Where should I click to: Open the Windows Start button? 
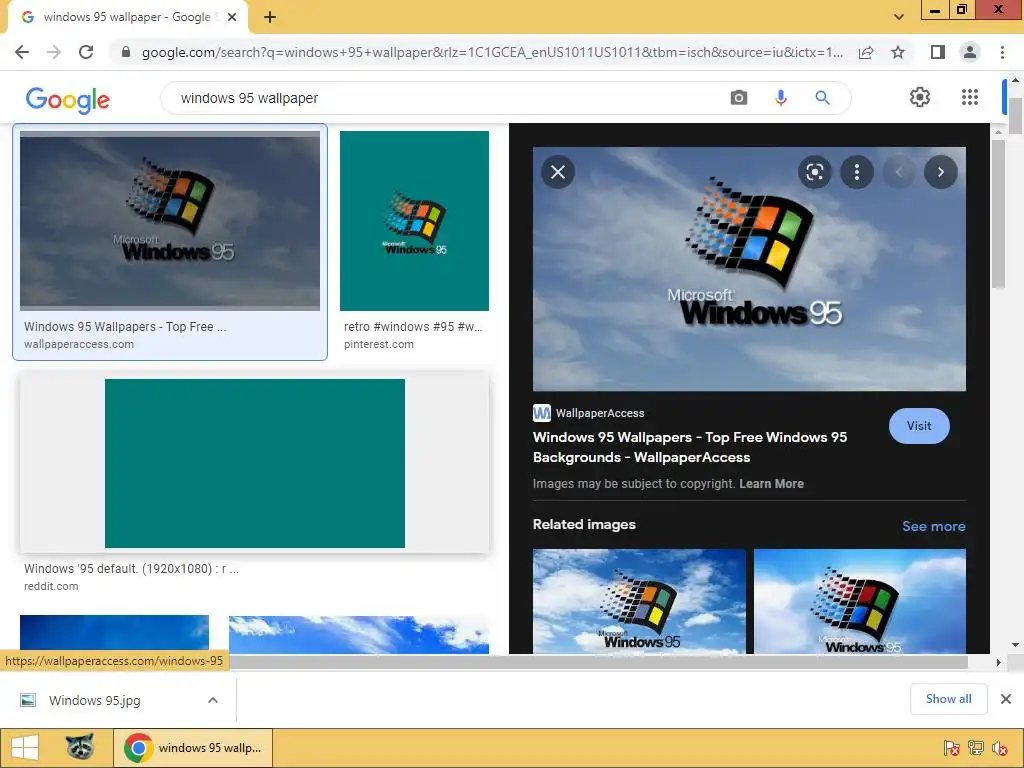pyautogui.click(x=25, y=748)
